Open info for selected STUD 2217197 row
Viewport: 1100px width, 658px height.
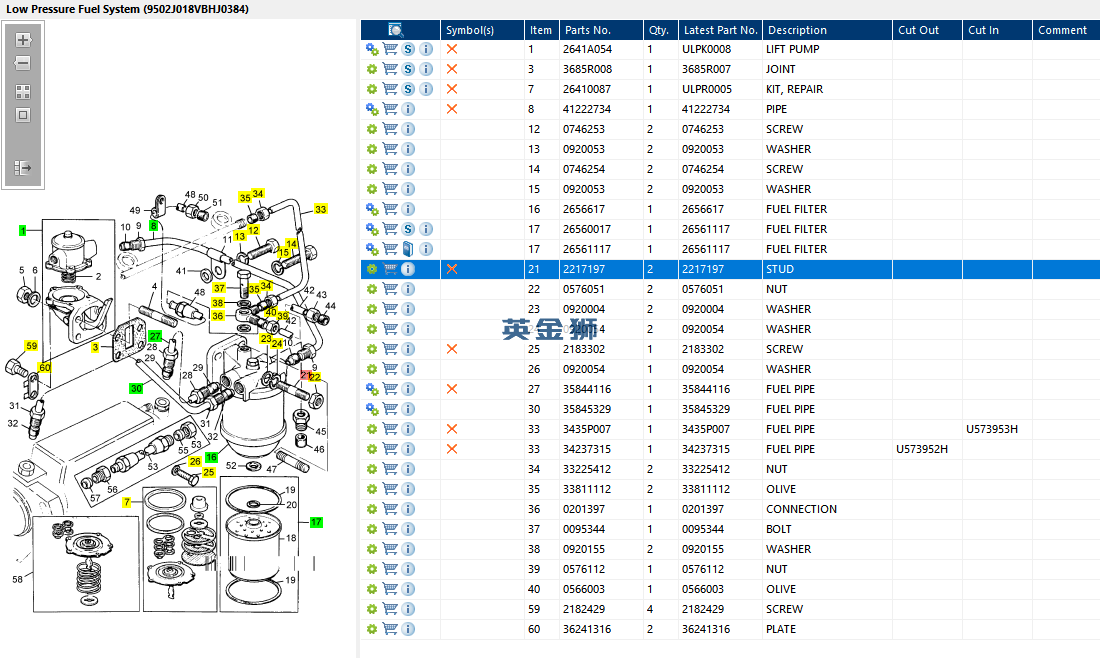click(408, 269)
